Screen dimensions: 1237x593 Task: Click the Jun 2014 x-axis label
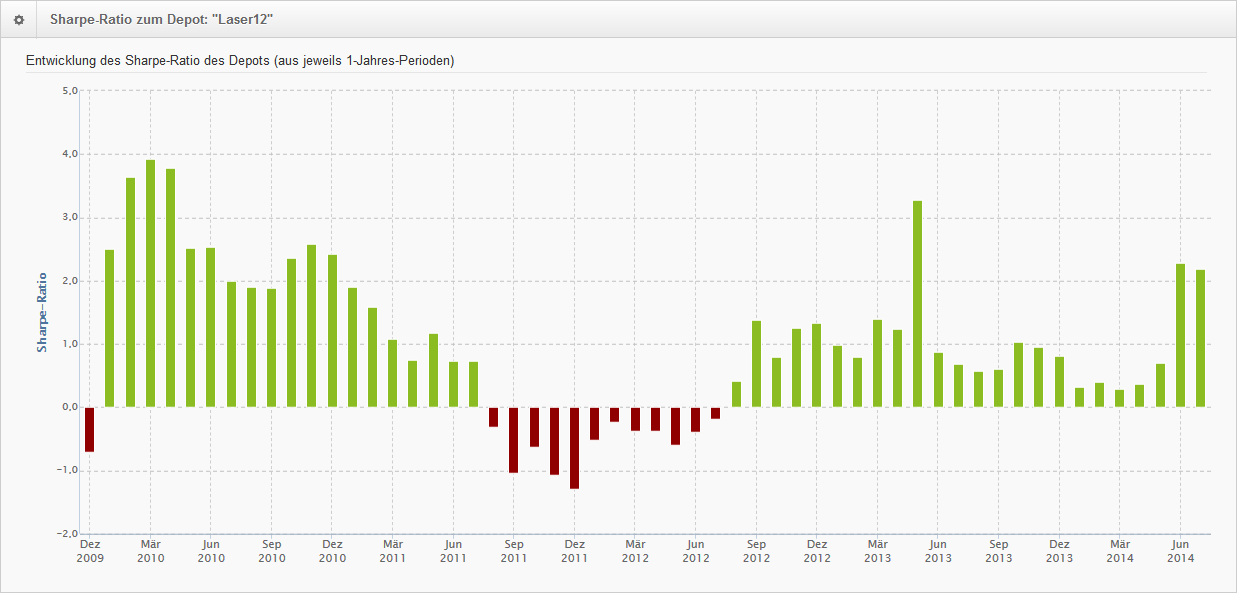(x=1180, y=551)
